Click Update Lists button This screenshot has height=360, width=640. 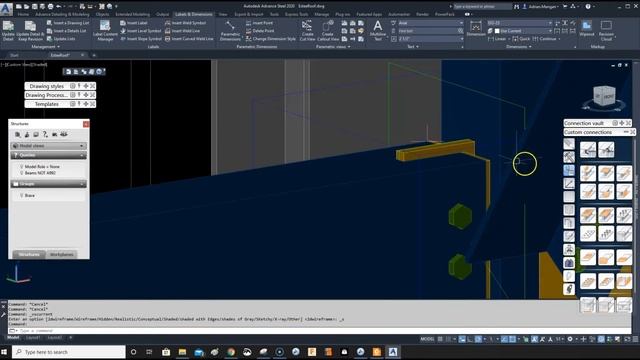click(61, 39)
